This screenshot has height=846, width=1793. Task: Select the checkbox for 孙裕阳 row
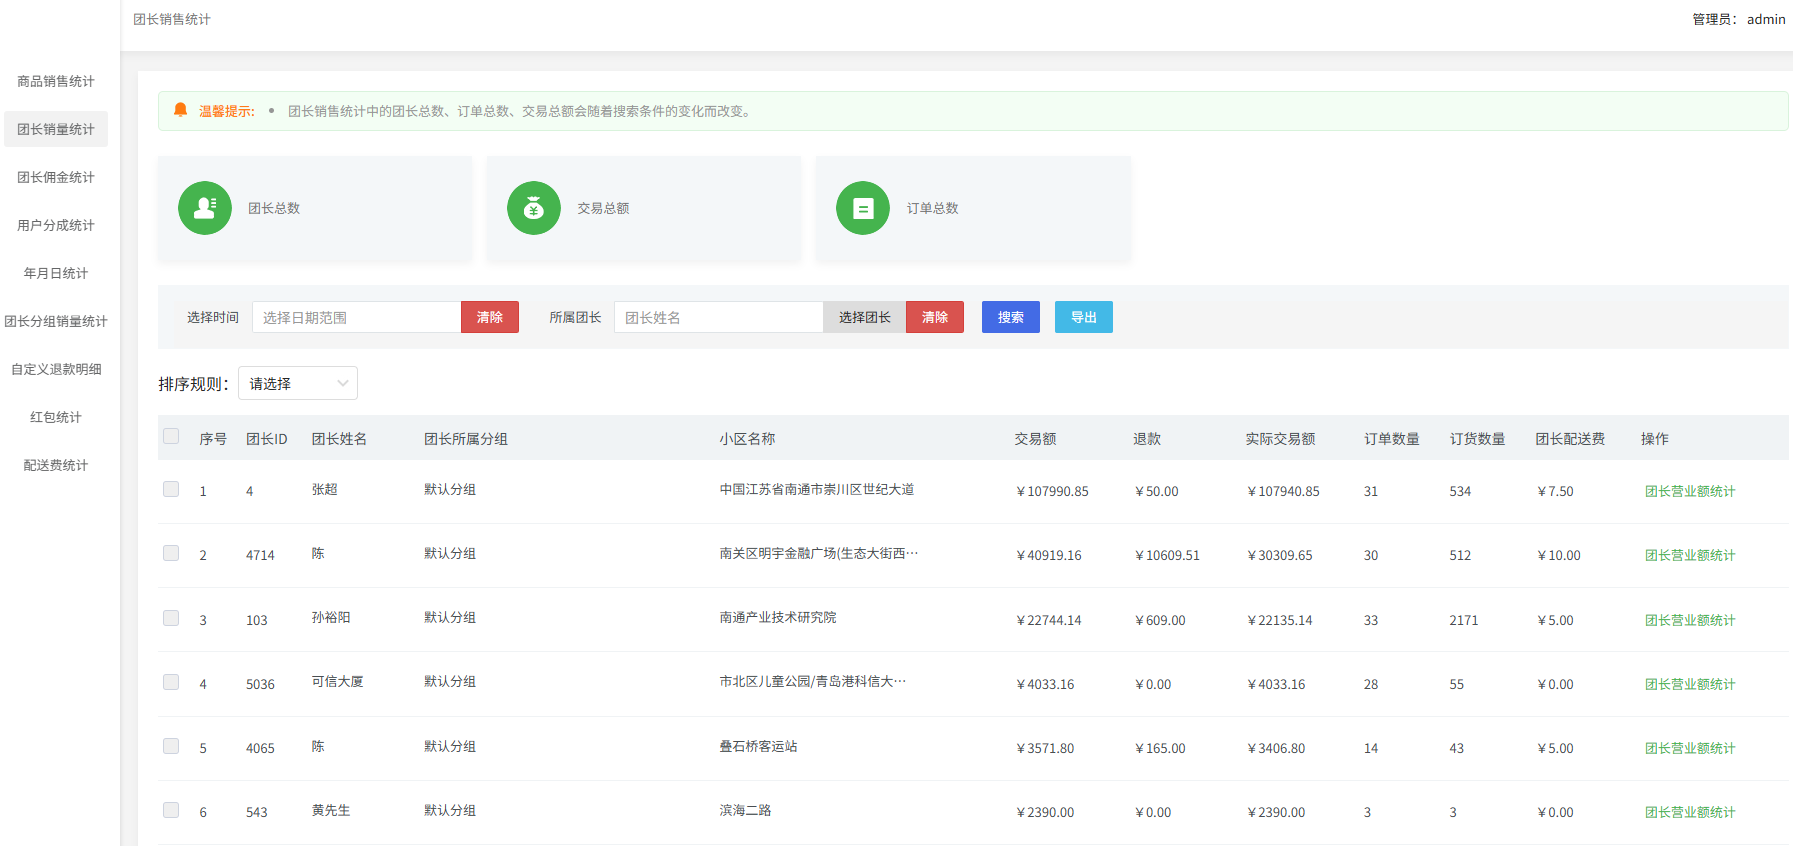pos(171,618)
